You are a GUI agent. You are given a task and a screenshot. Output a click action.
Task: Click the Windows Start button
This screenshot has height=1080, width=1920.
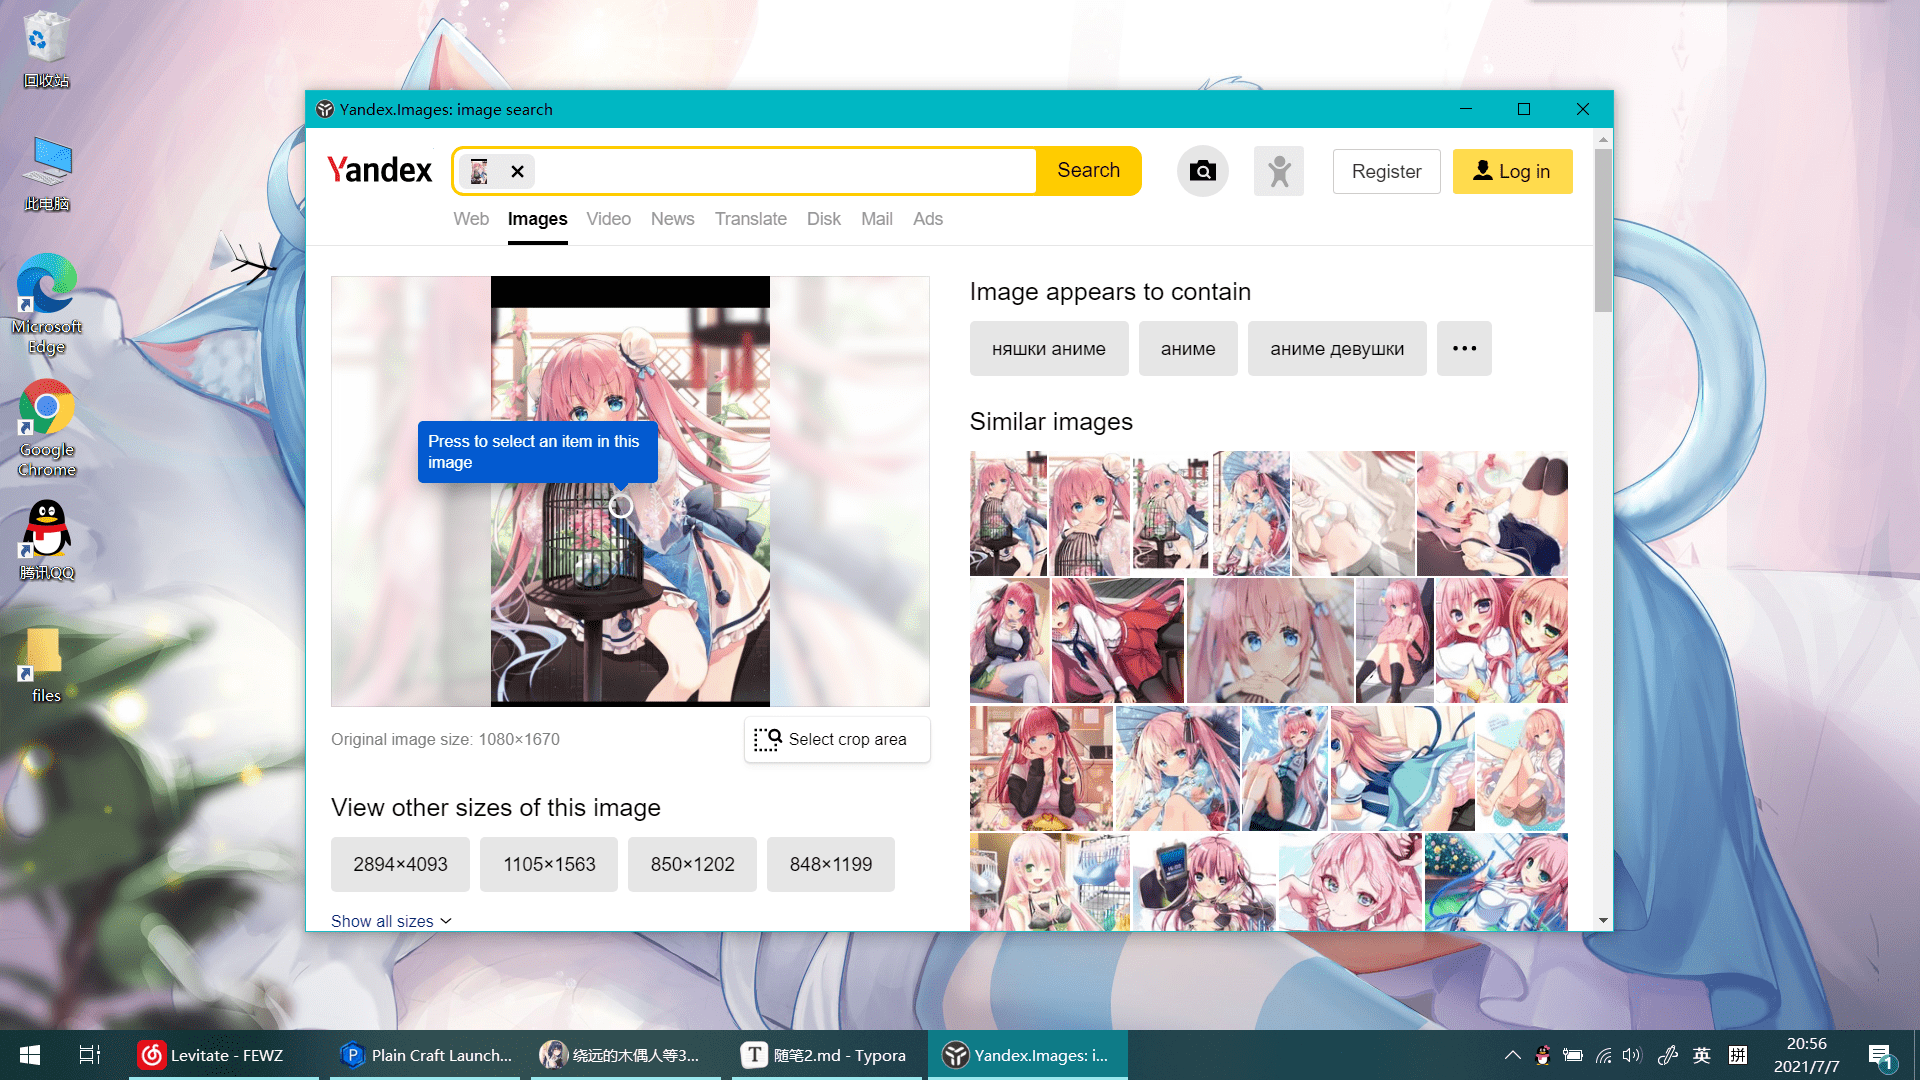pos(30,1055)
